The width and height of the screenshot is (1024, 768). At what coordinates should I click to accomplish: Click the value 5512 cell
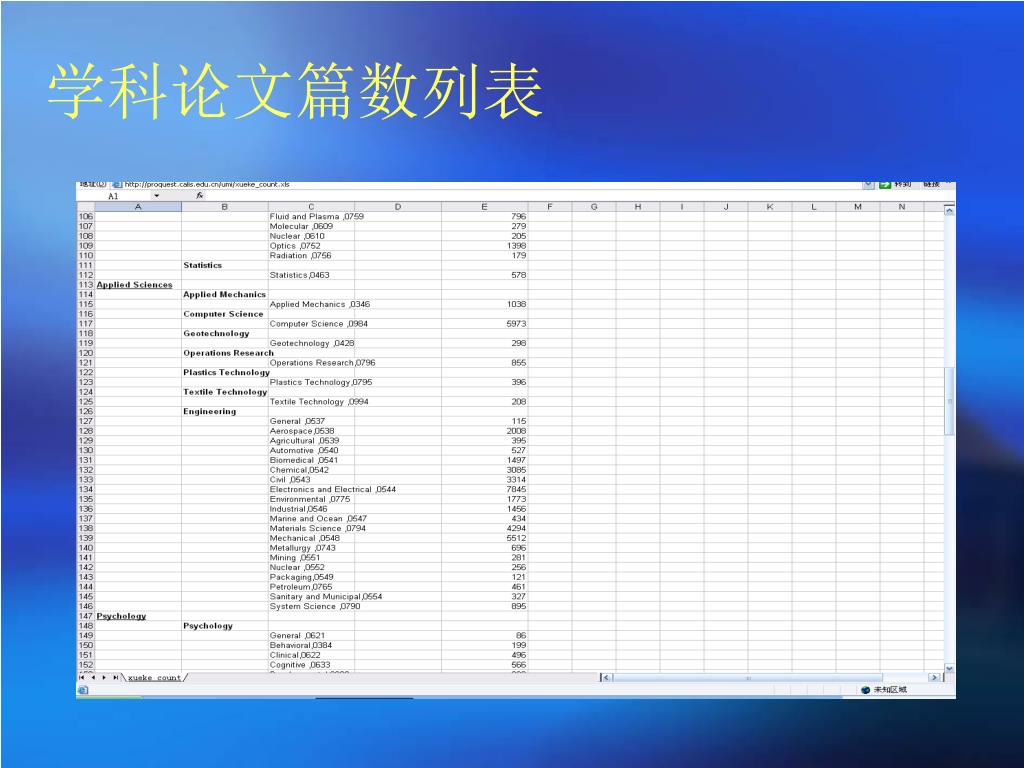coord(485,538)
